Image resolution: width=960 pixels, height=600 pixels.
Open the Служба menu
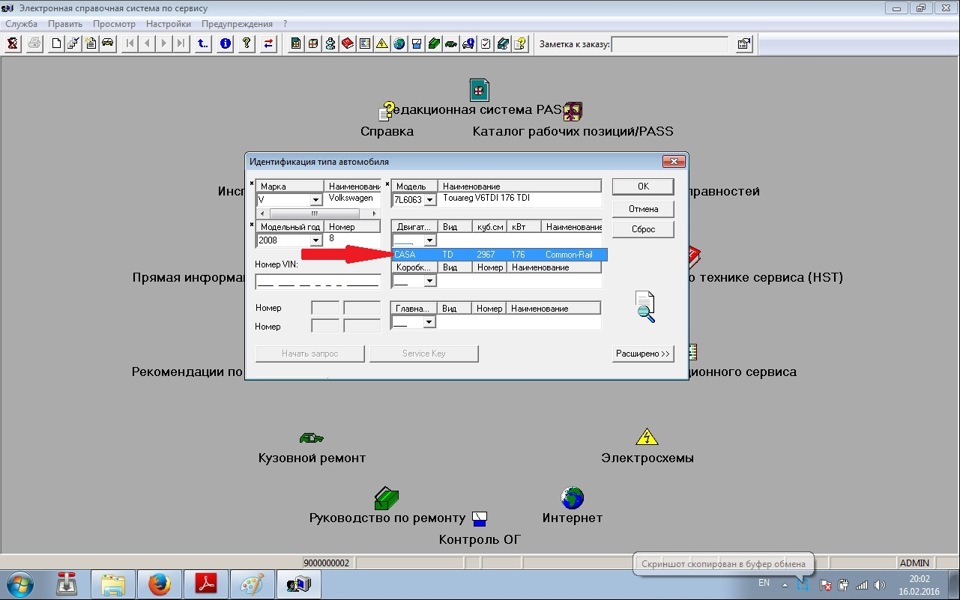pos(21,24)
